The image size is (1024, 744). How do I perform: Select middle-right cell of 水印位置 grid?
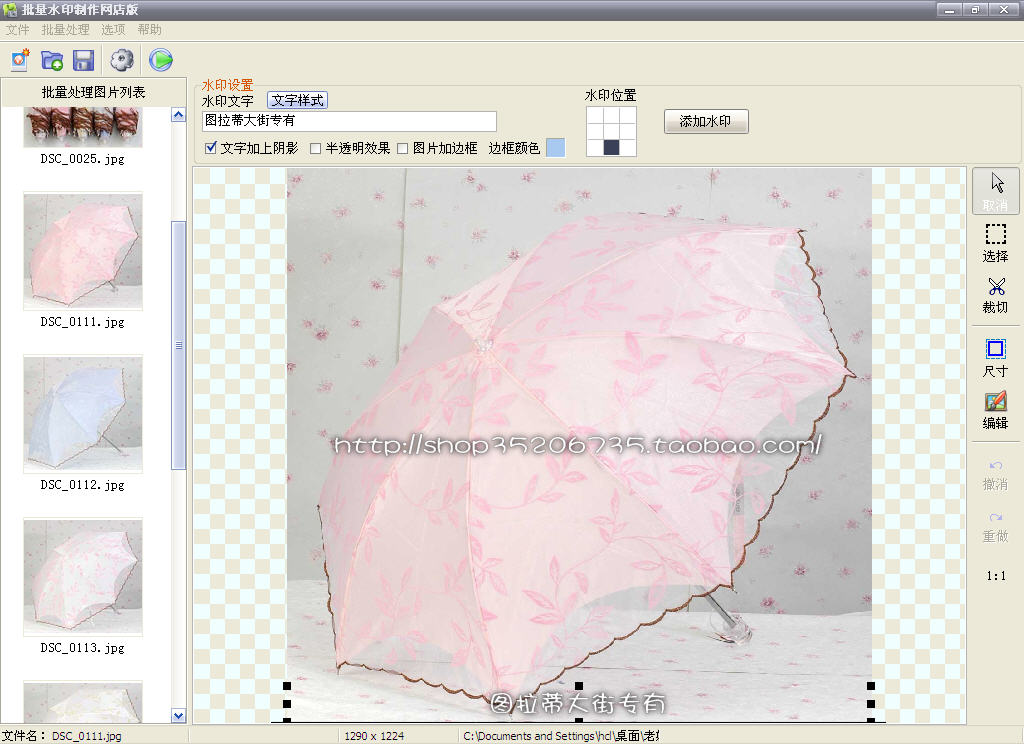[628, 131]
